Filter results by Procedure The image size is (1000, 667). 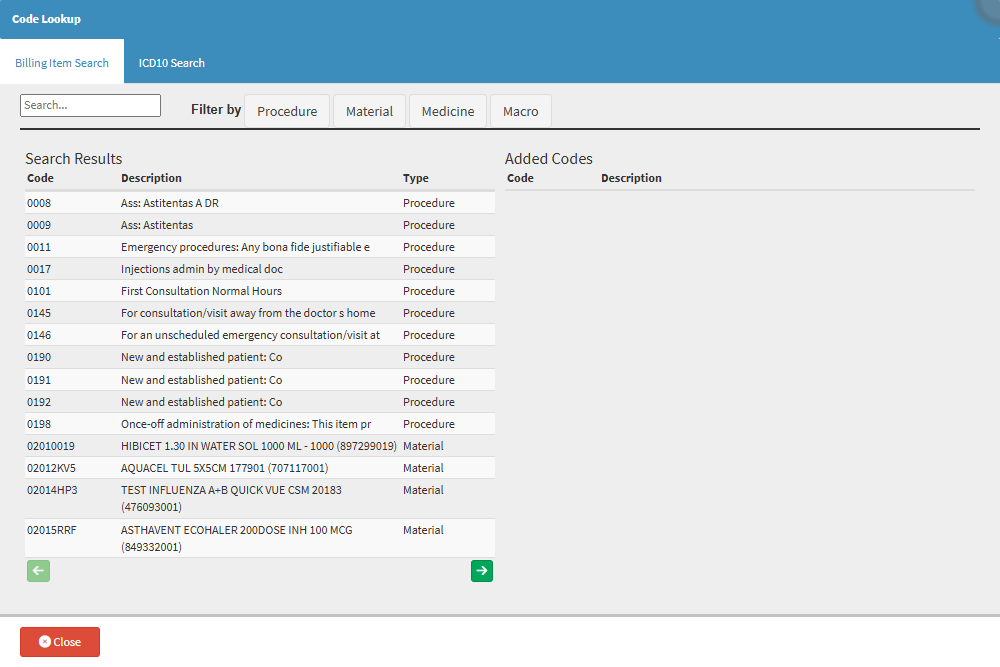287,111
